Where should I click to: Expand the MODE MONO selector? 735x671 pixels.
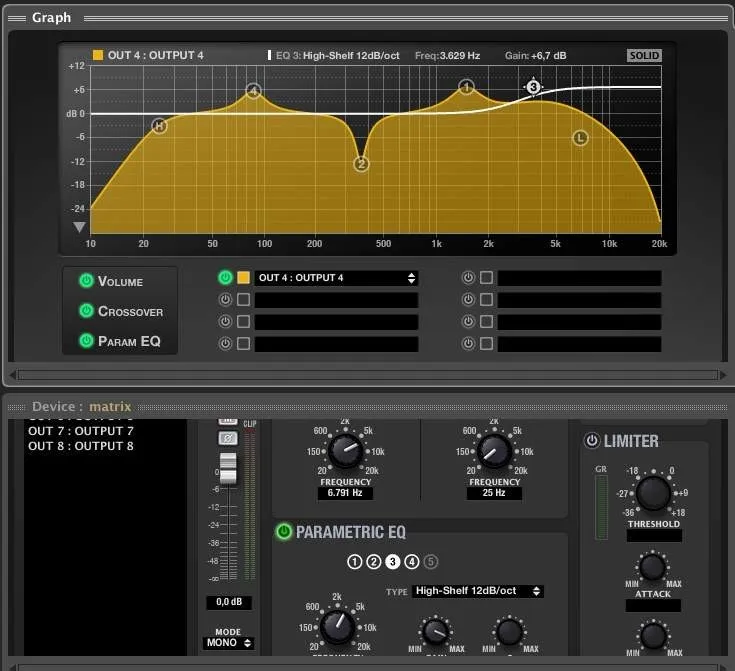(228, 643)
